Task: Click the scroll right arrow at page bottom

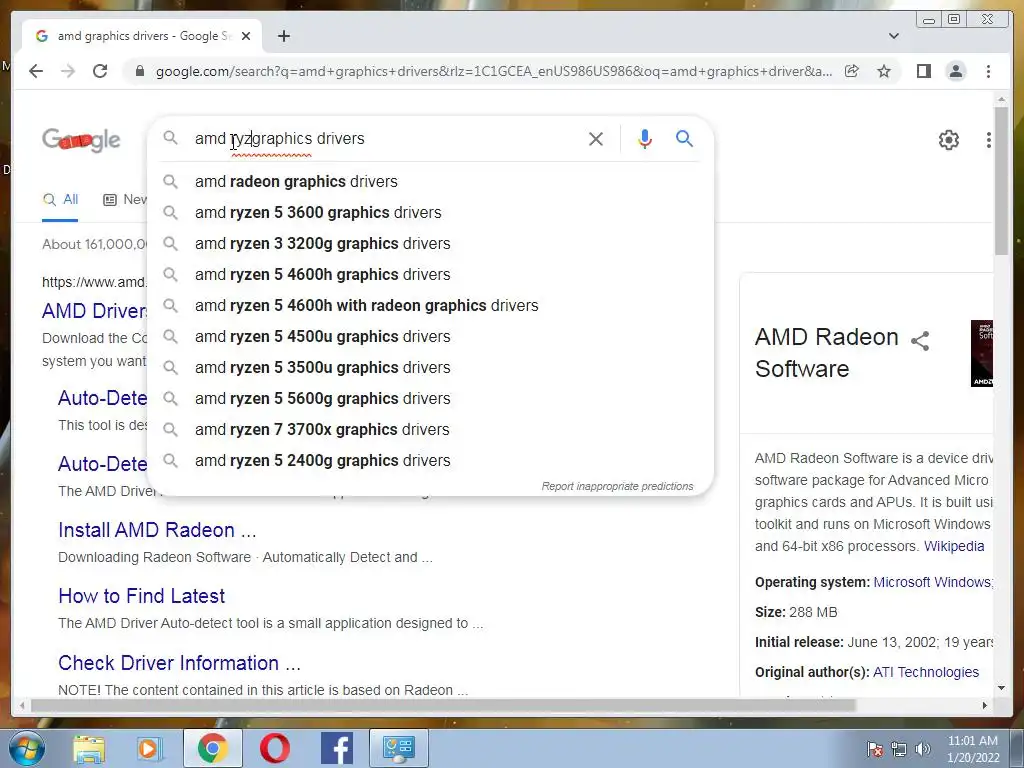Action: pos(985,705)
